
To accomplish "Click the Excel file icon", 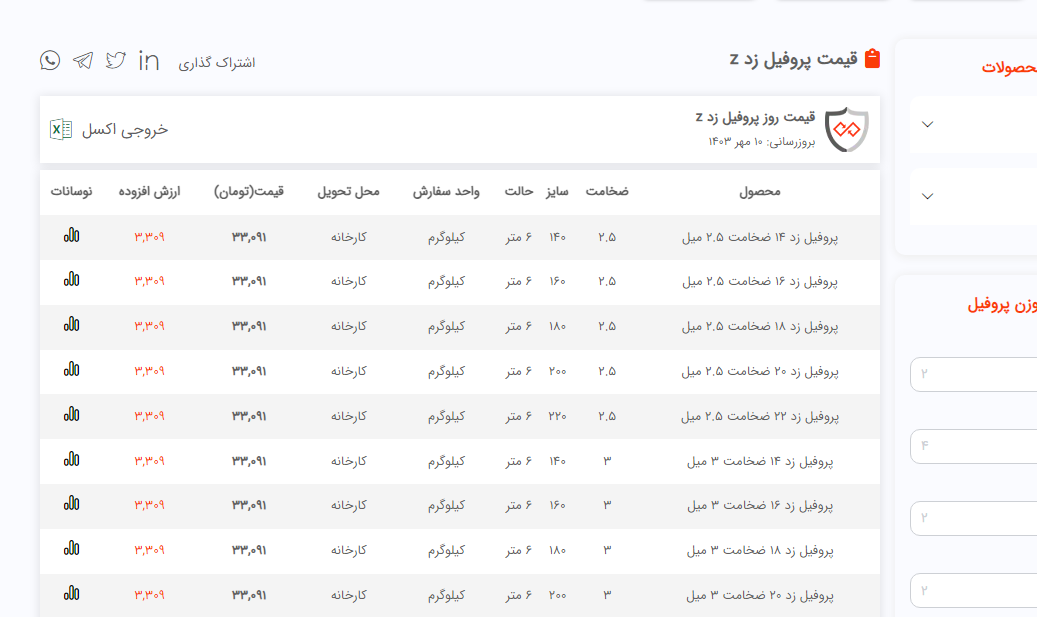I will coord(61,129).
